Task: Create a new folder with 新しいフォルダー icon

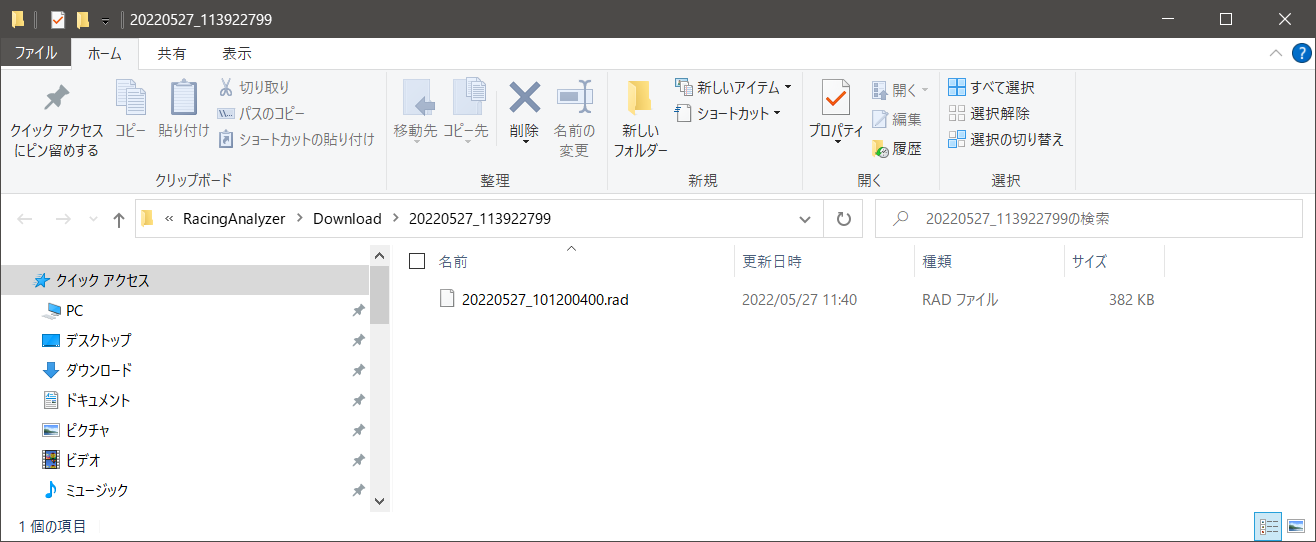Action: coord(640,100)
